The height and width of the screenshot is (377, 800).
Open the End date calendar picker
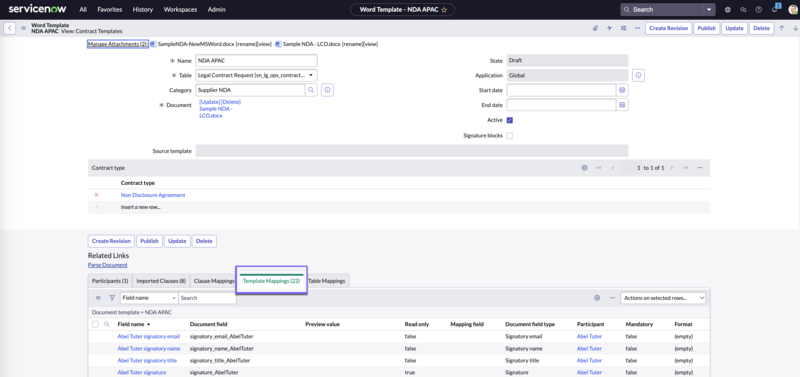(x=622, y=105)
